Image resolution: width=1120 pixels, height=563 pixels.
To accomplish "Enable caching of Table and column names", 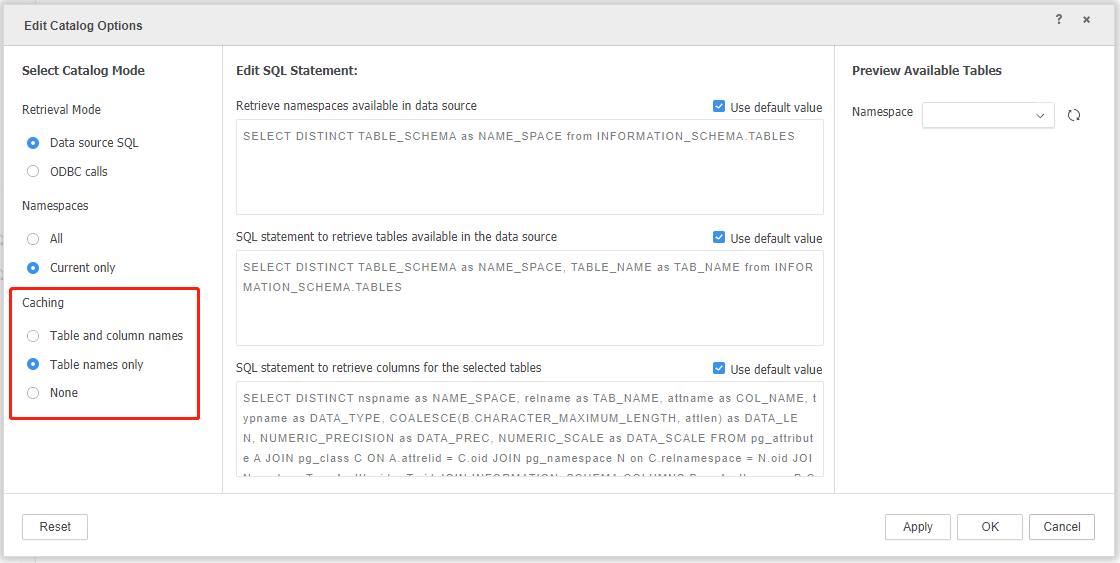I will 33,336.
